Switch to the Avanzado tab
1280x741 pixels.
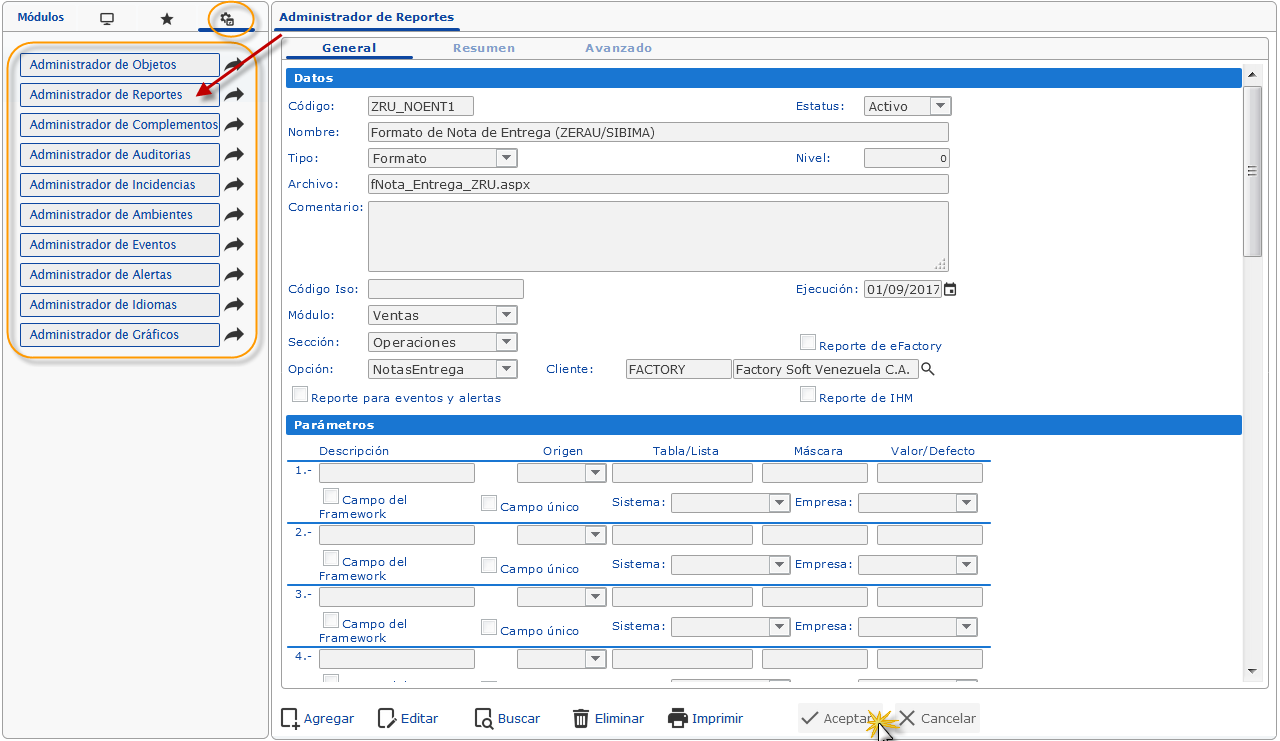tap(618, 48)
